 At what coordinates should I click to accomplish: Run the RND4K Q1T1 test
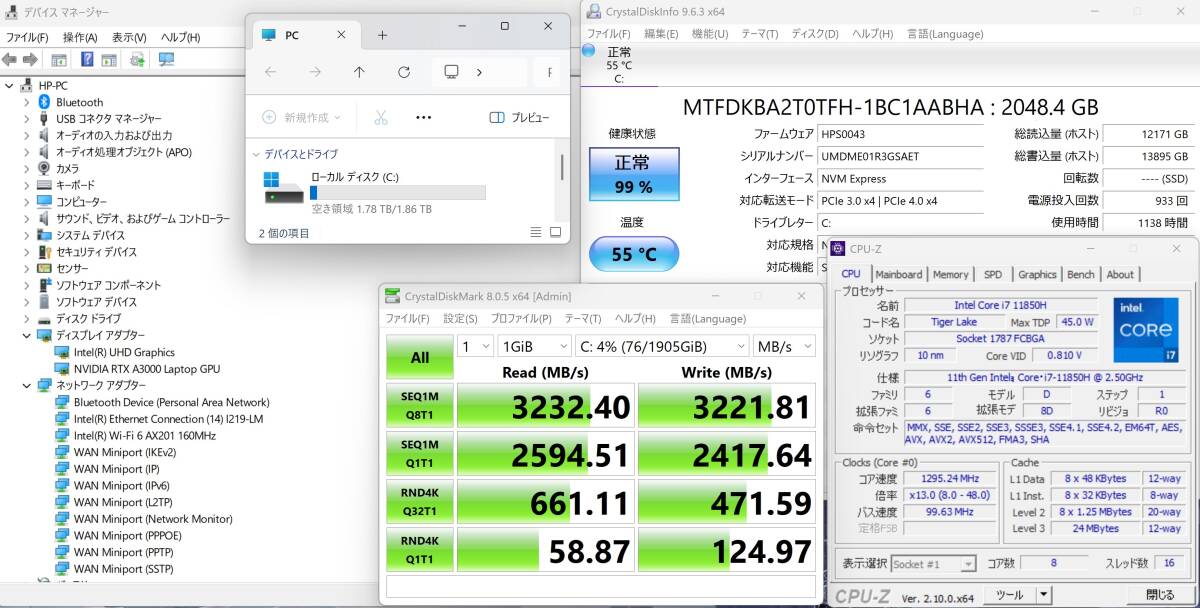tap(420, 550)
